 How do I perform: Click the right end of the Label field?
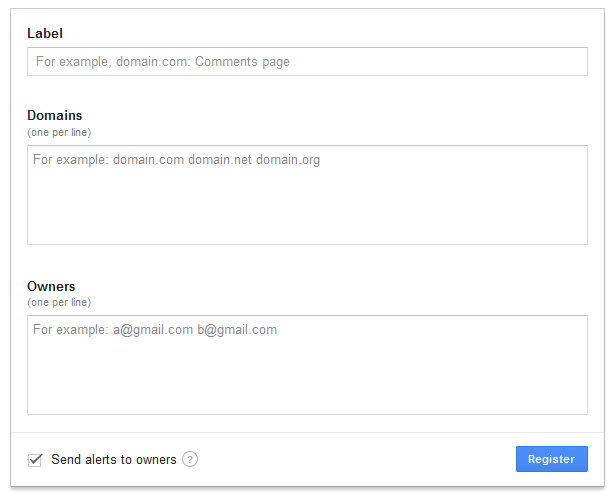[570, 62]
